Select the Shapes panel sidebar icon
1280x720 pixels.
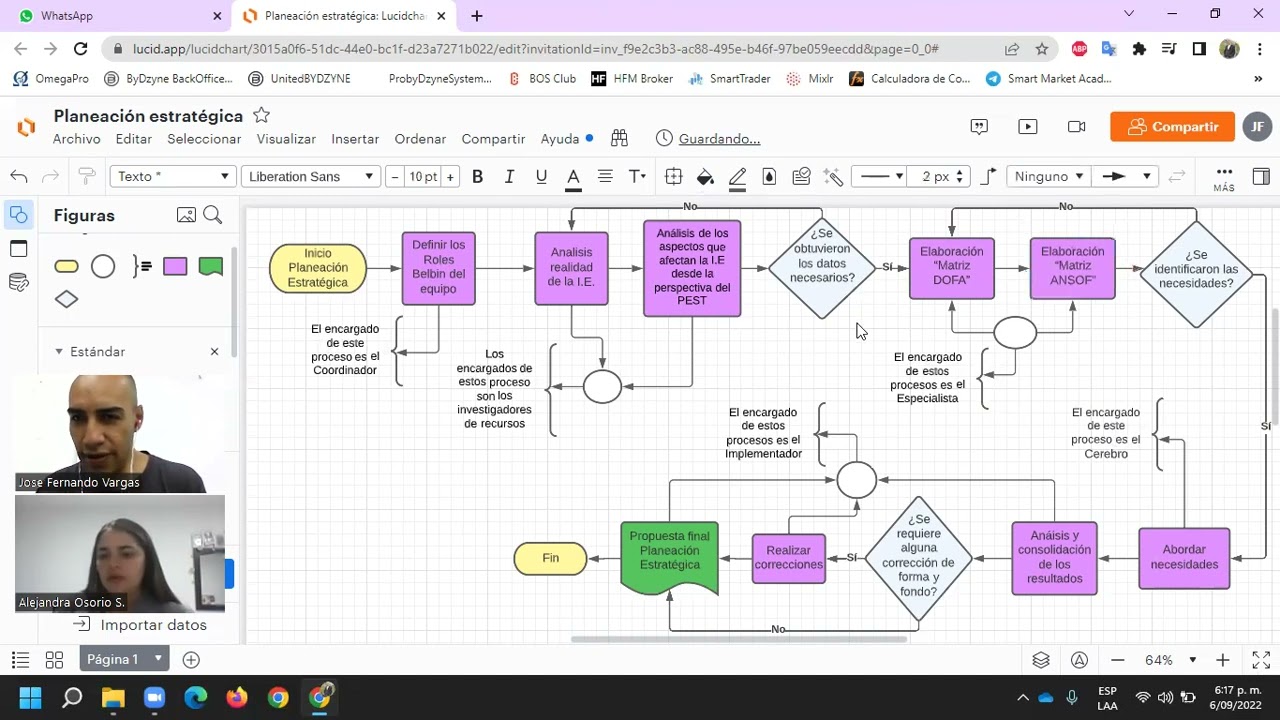(18, 215)
